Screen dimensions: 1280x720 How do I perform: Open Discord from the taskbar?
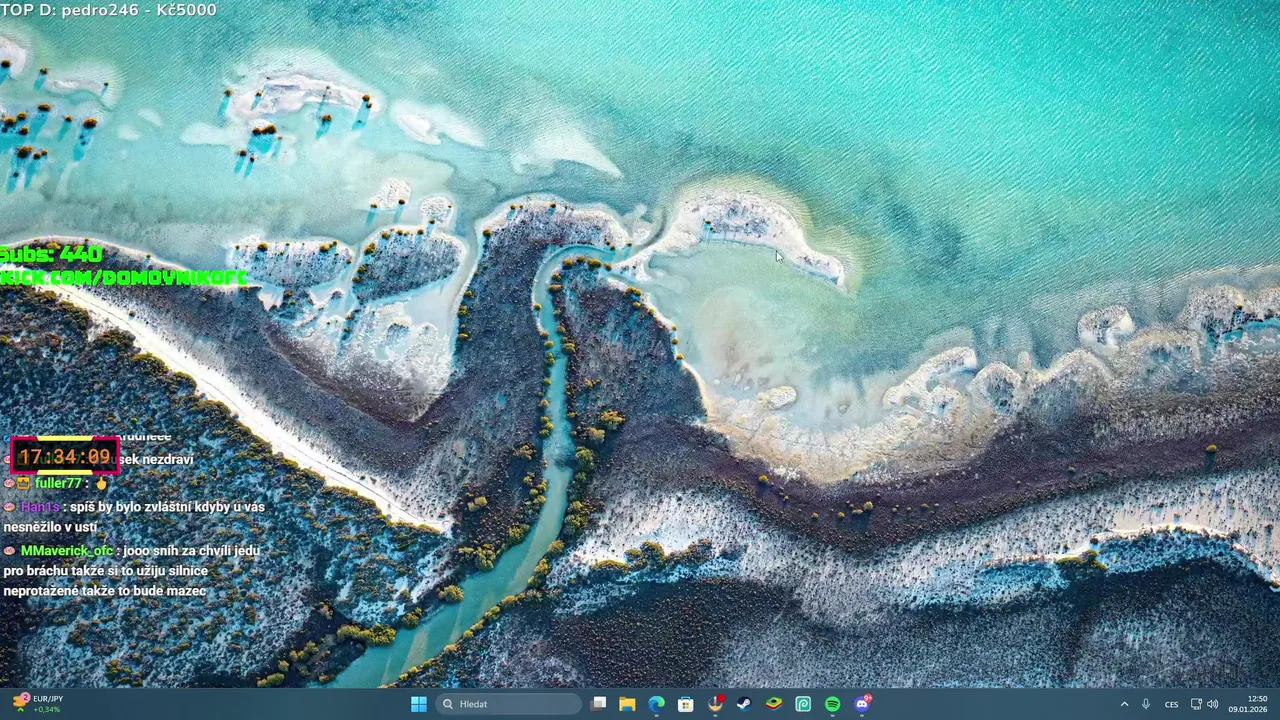click(x=862, y=704)
